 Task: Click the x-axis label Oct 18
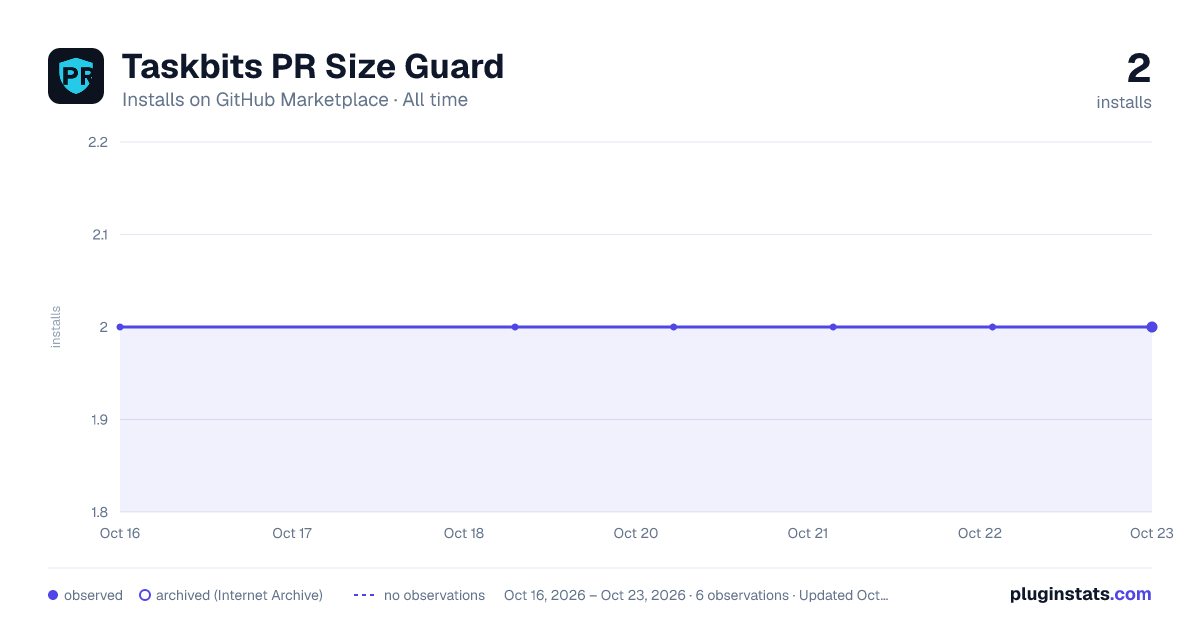coord(464,533)
